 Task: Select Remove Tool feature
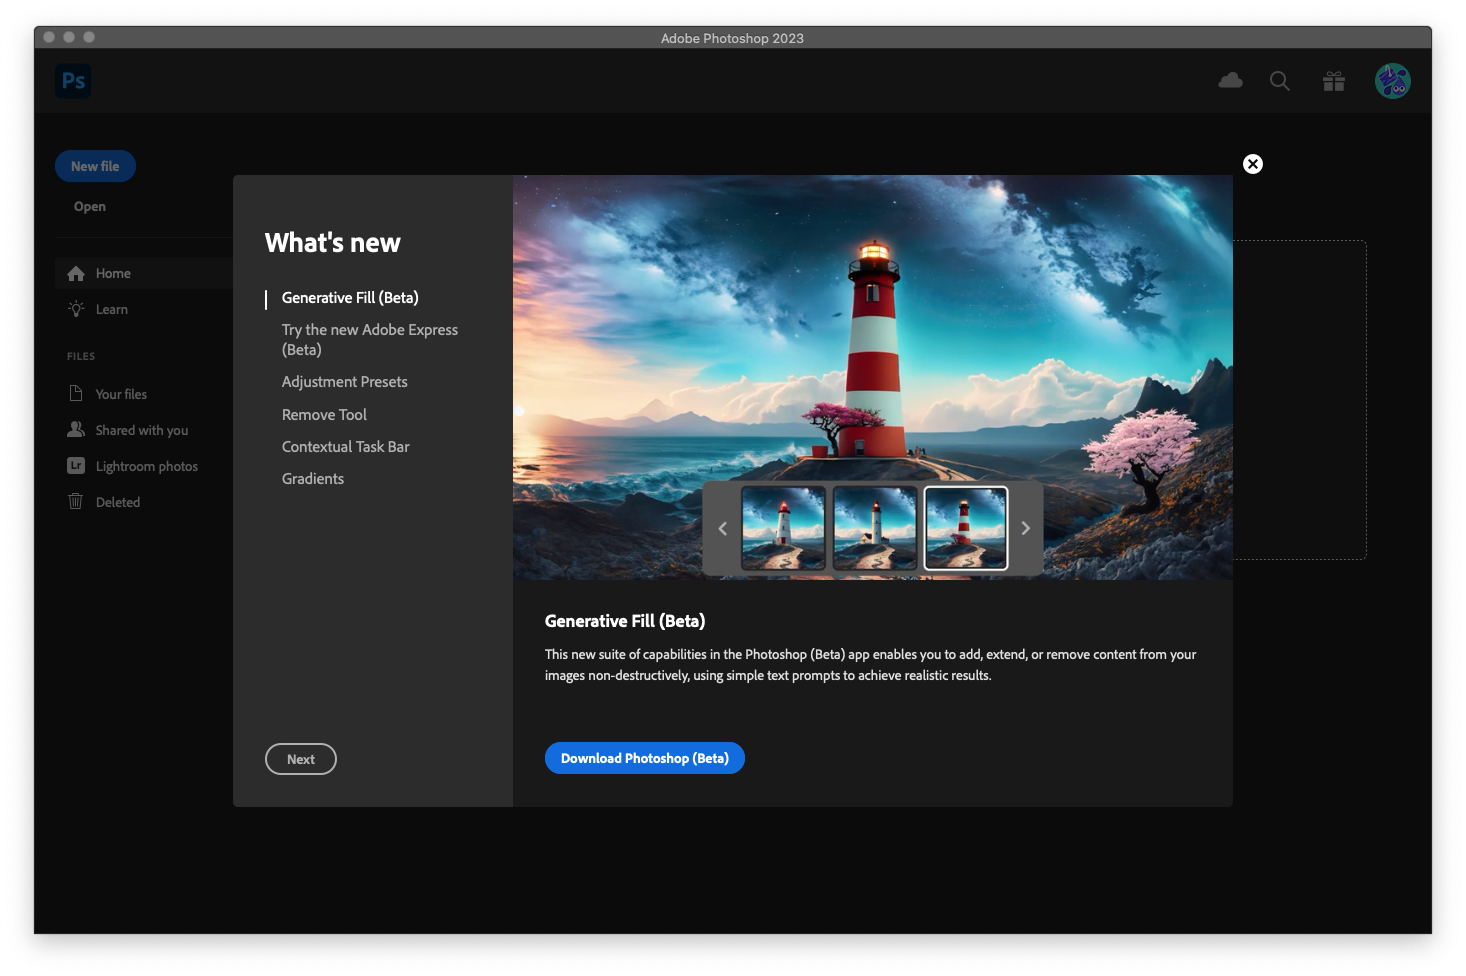click(x=324, y=414)
